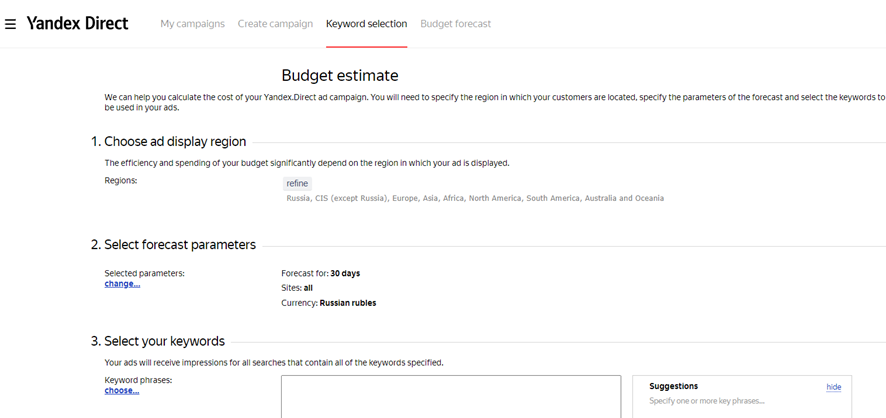Click the Budget estimate page heading
Viewport: 886px width, 418px height.
339,76
